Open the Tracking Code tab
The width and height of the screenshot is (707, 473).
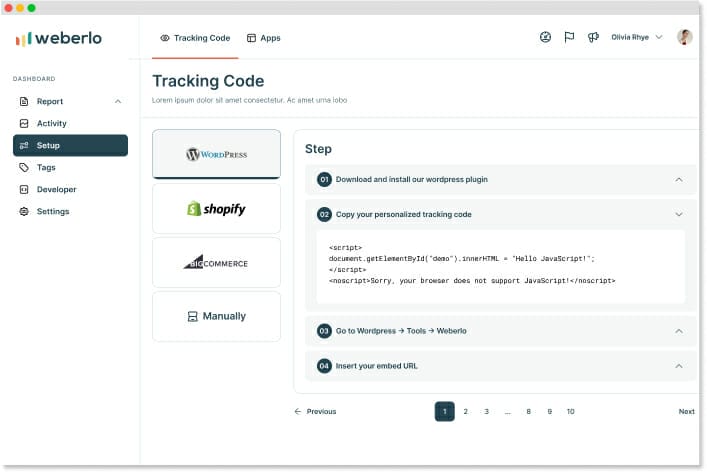pyautogui.click(x=195, y=38)
